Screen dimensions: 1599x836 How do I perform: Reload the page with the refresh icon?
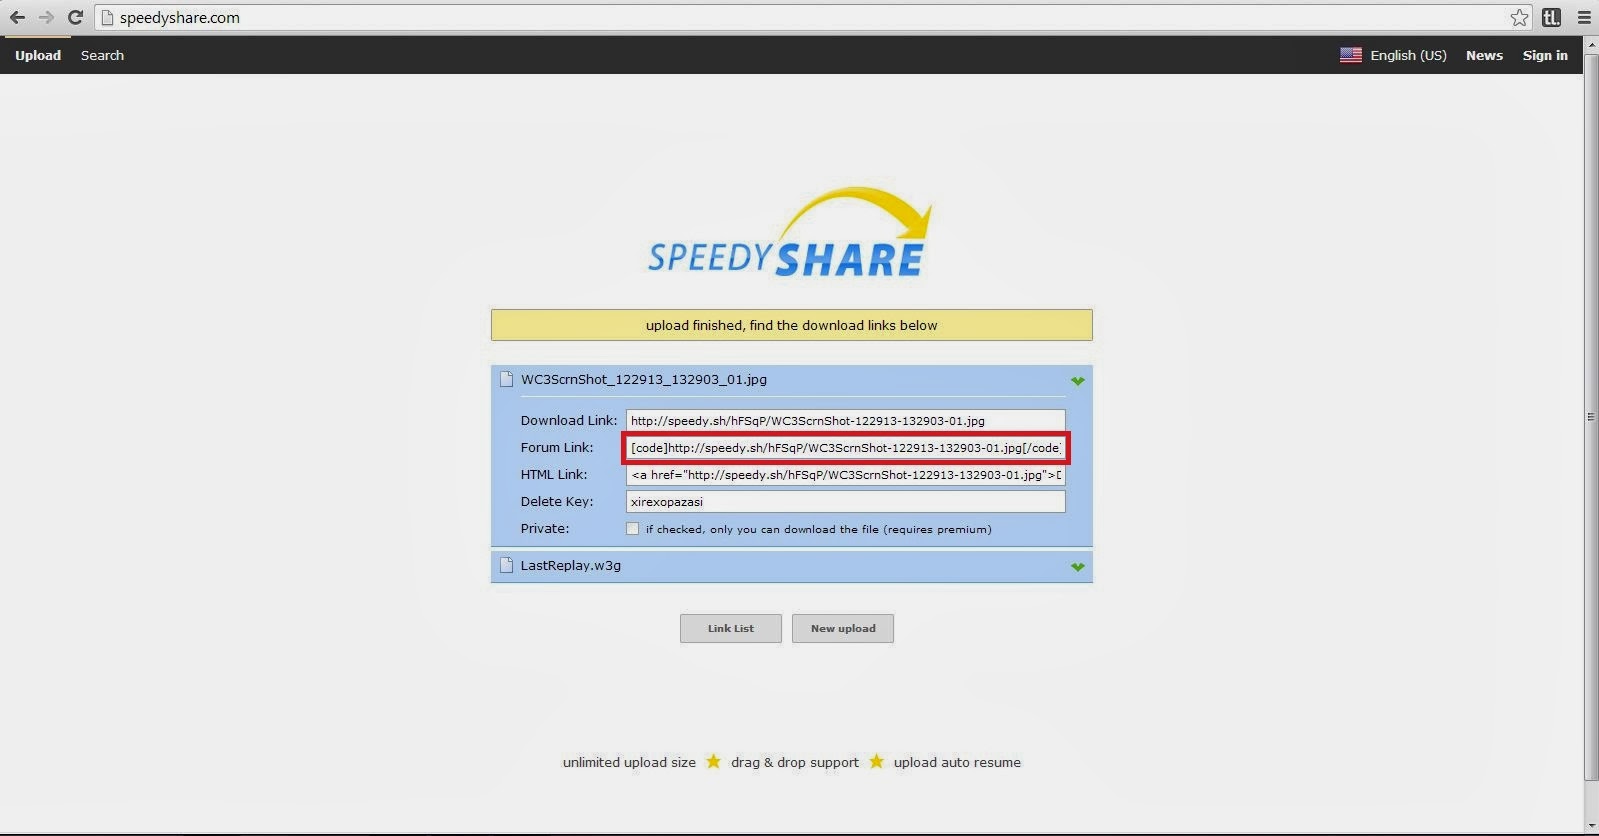75,17
